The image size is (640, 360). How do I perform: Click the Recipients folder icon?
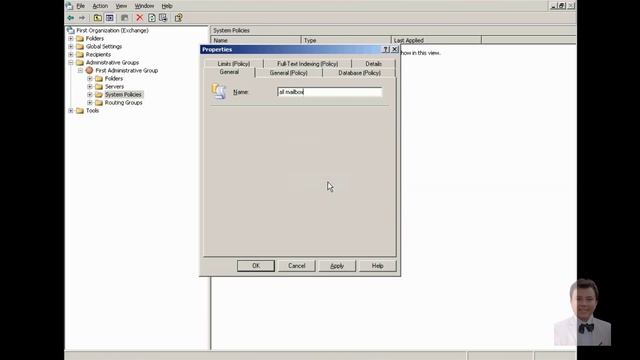pos(80,54)
